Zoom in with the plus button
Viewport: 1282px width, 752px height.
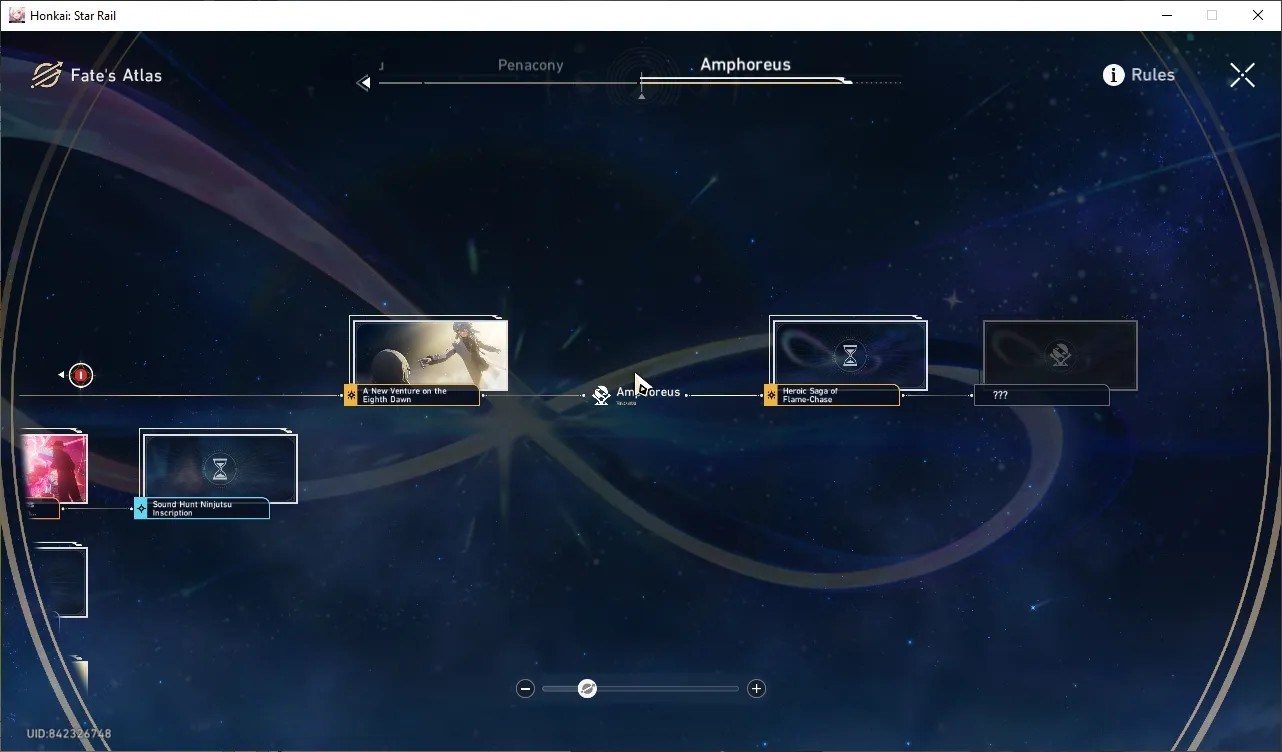coord(757,688)
